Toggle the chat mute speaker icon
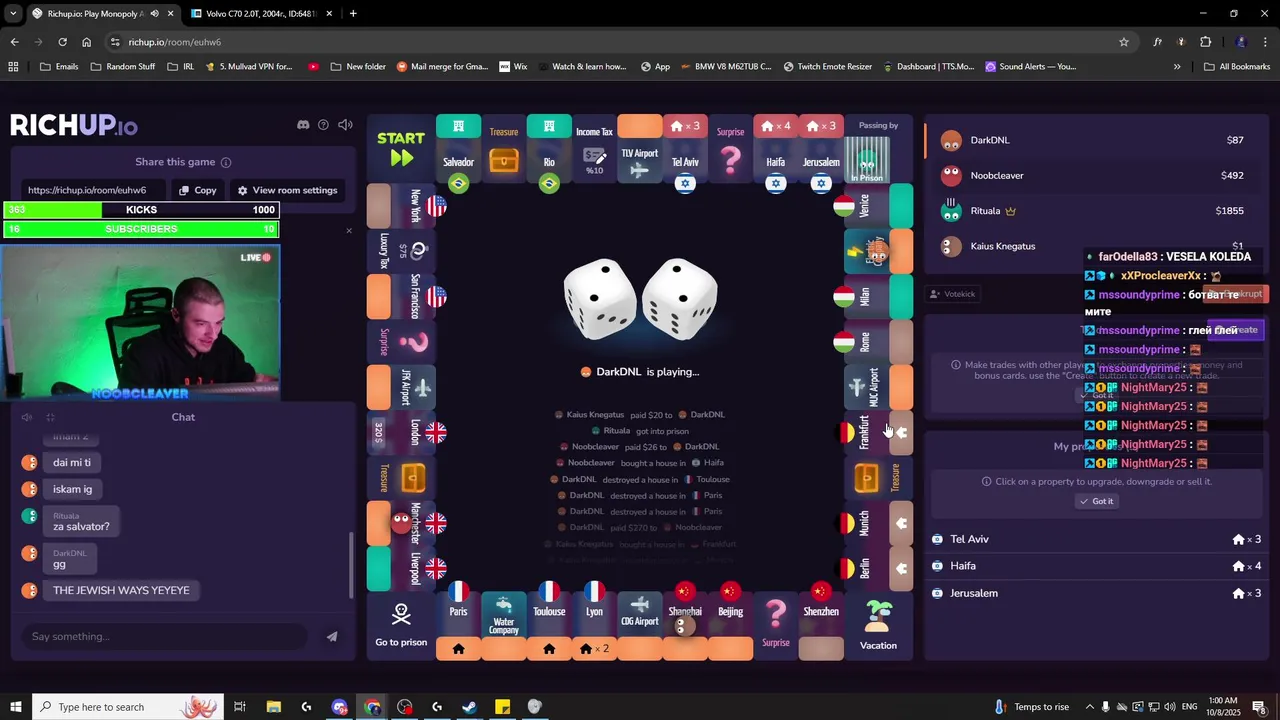 [27, 417]
